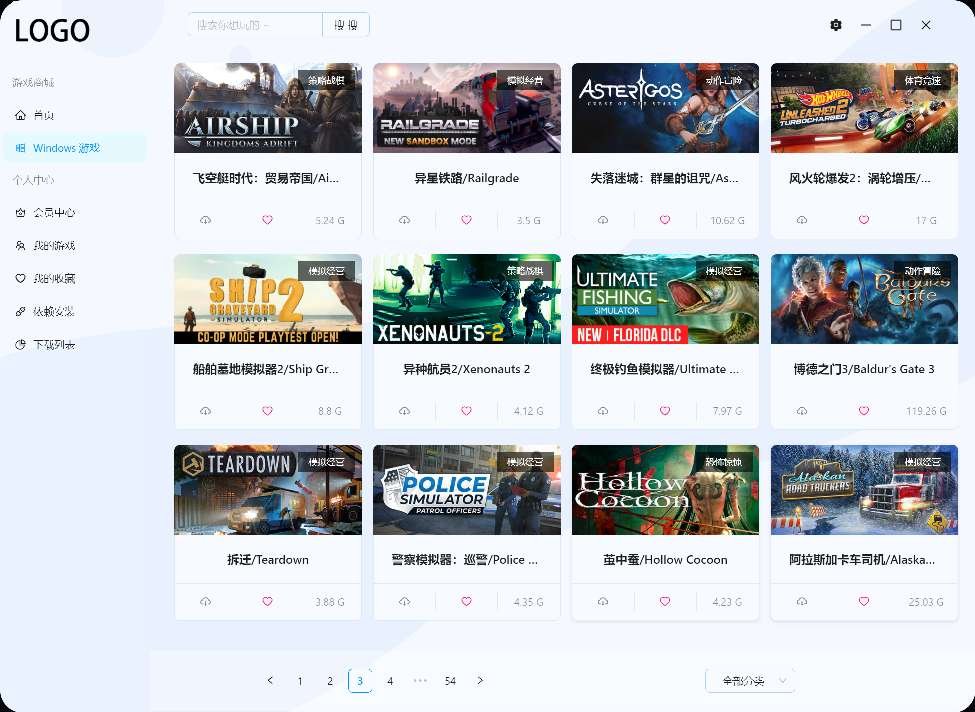
Task: Click the download icon on the Baldur's Gate 3 card
Action: [803, 411]
